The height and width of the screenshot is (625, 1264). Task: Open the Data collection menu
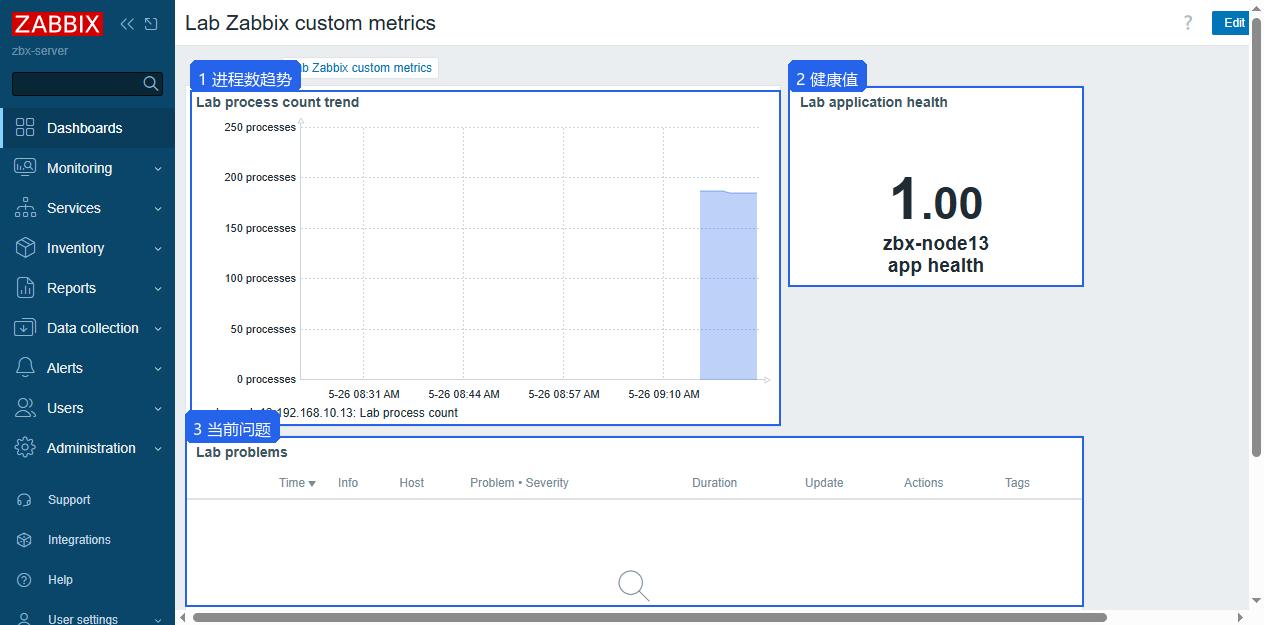pyautogui.click(x=88, y=328)
